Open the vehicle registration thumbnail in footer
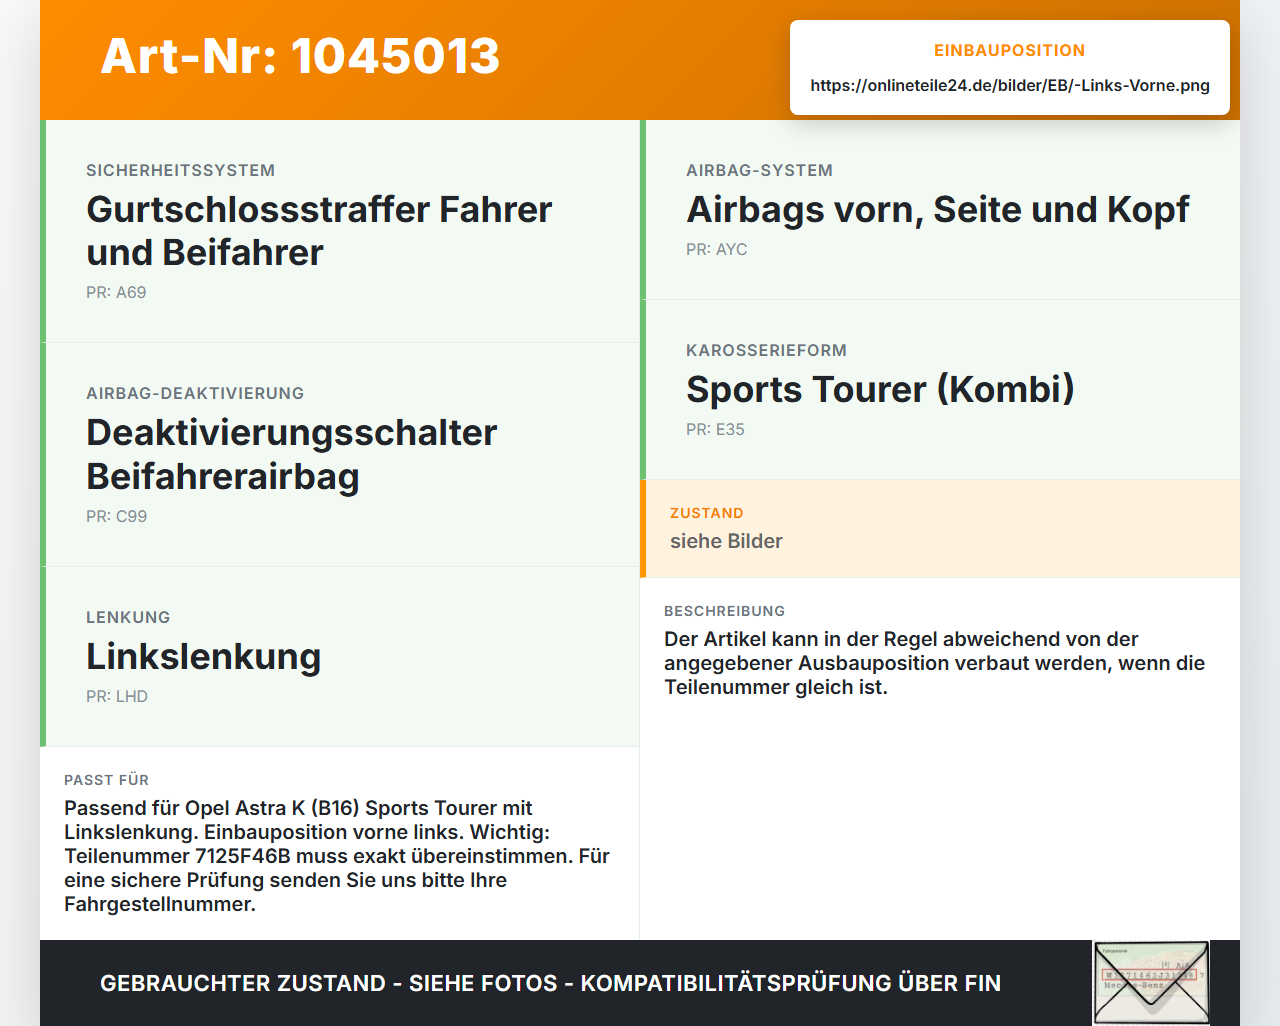The height and width of the screenshot is (1026, 1280). click(1151, 983)
